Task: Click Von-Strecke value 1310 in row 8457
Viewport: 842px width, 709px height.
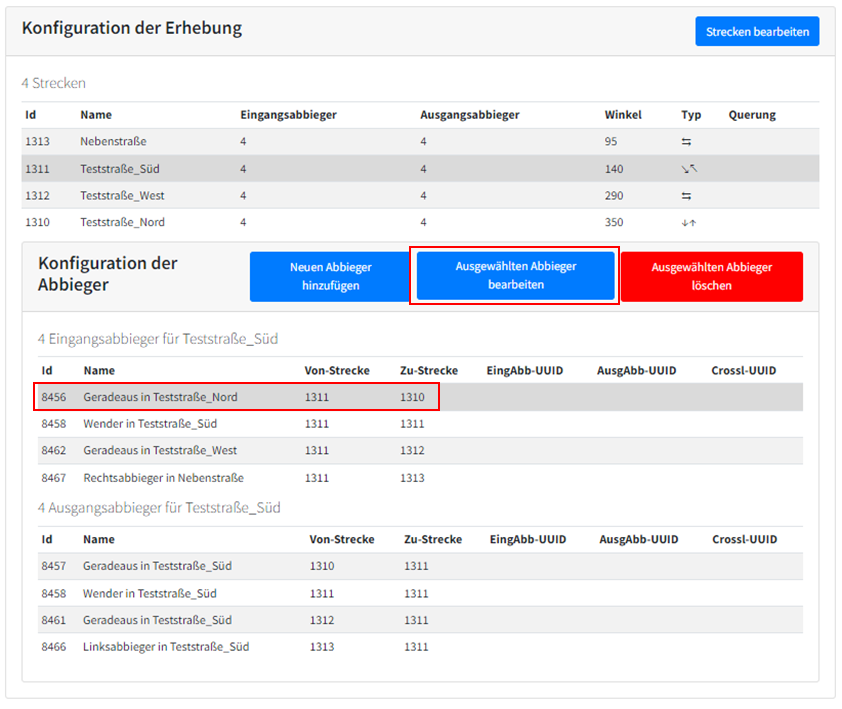Action: pyautogui.click(x=322, y=566)
